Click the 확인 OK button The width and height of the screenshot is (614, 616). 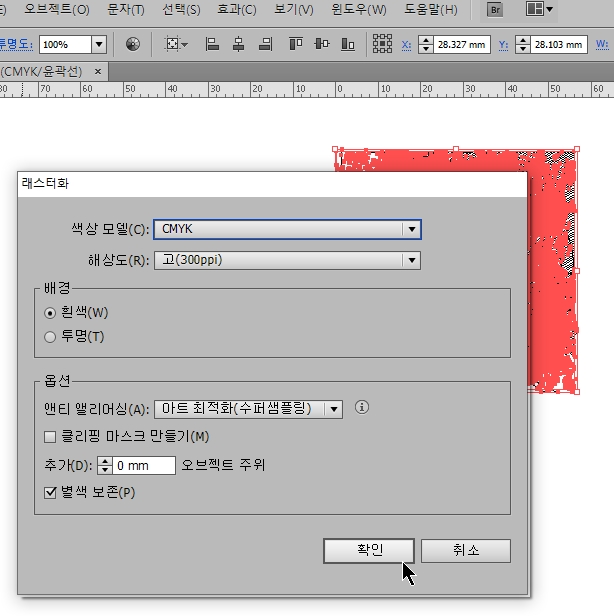[369, 550]
